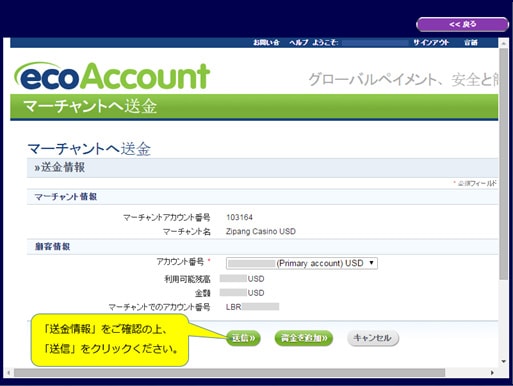Click the scroll left arrow
The height and width of the screenshot is (386, 513).
coord(8,372)
